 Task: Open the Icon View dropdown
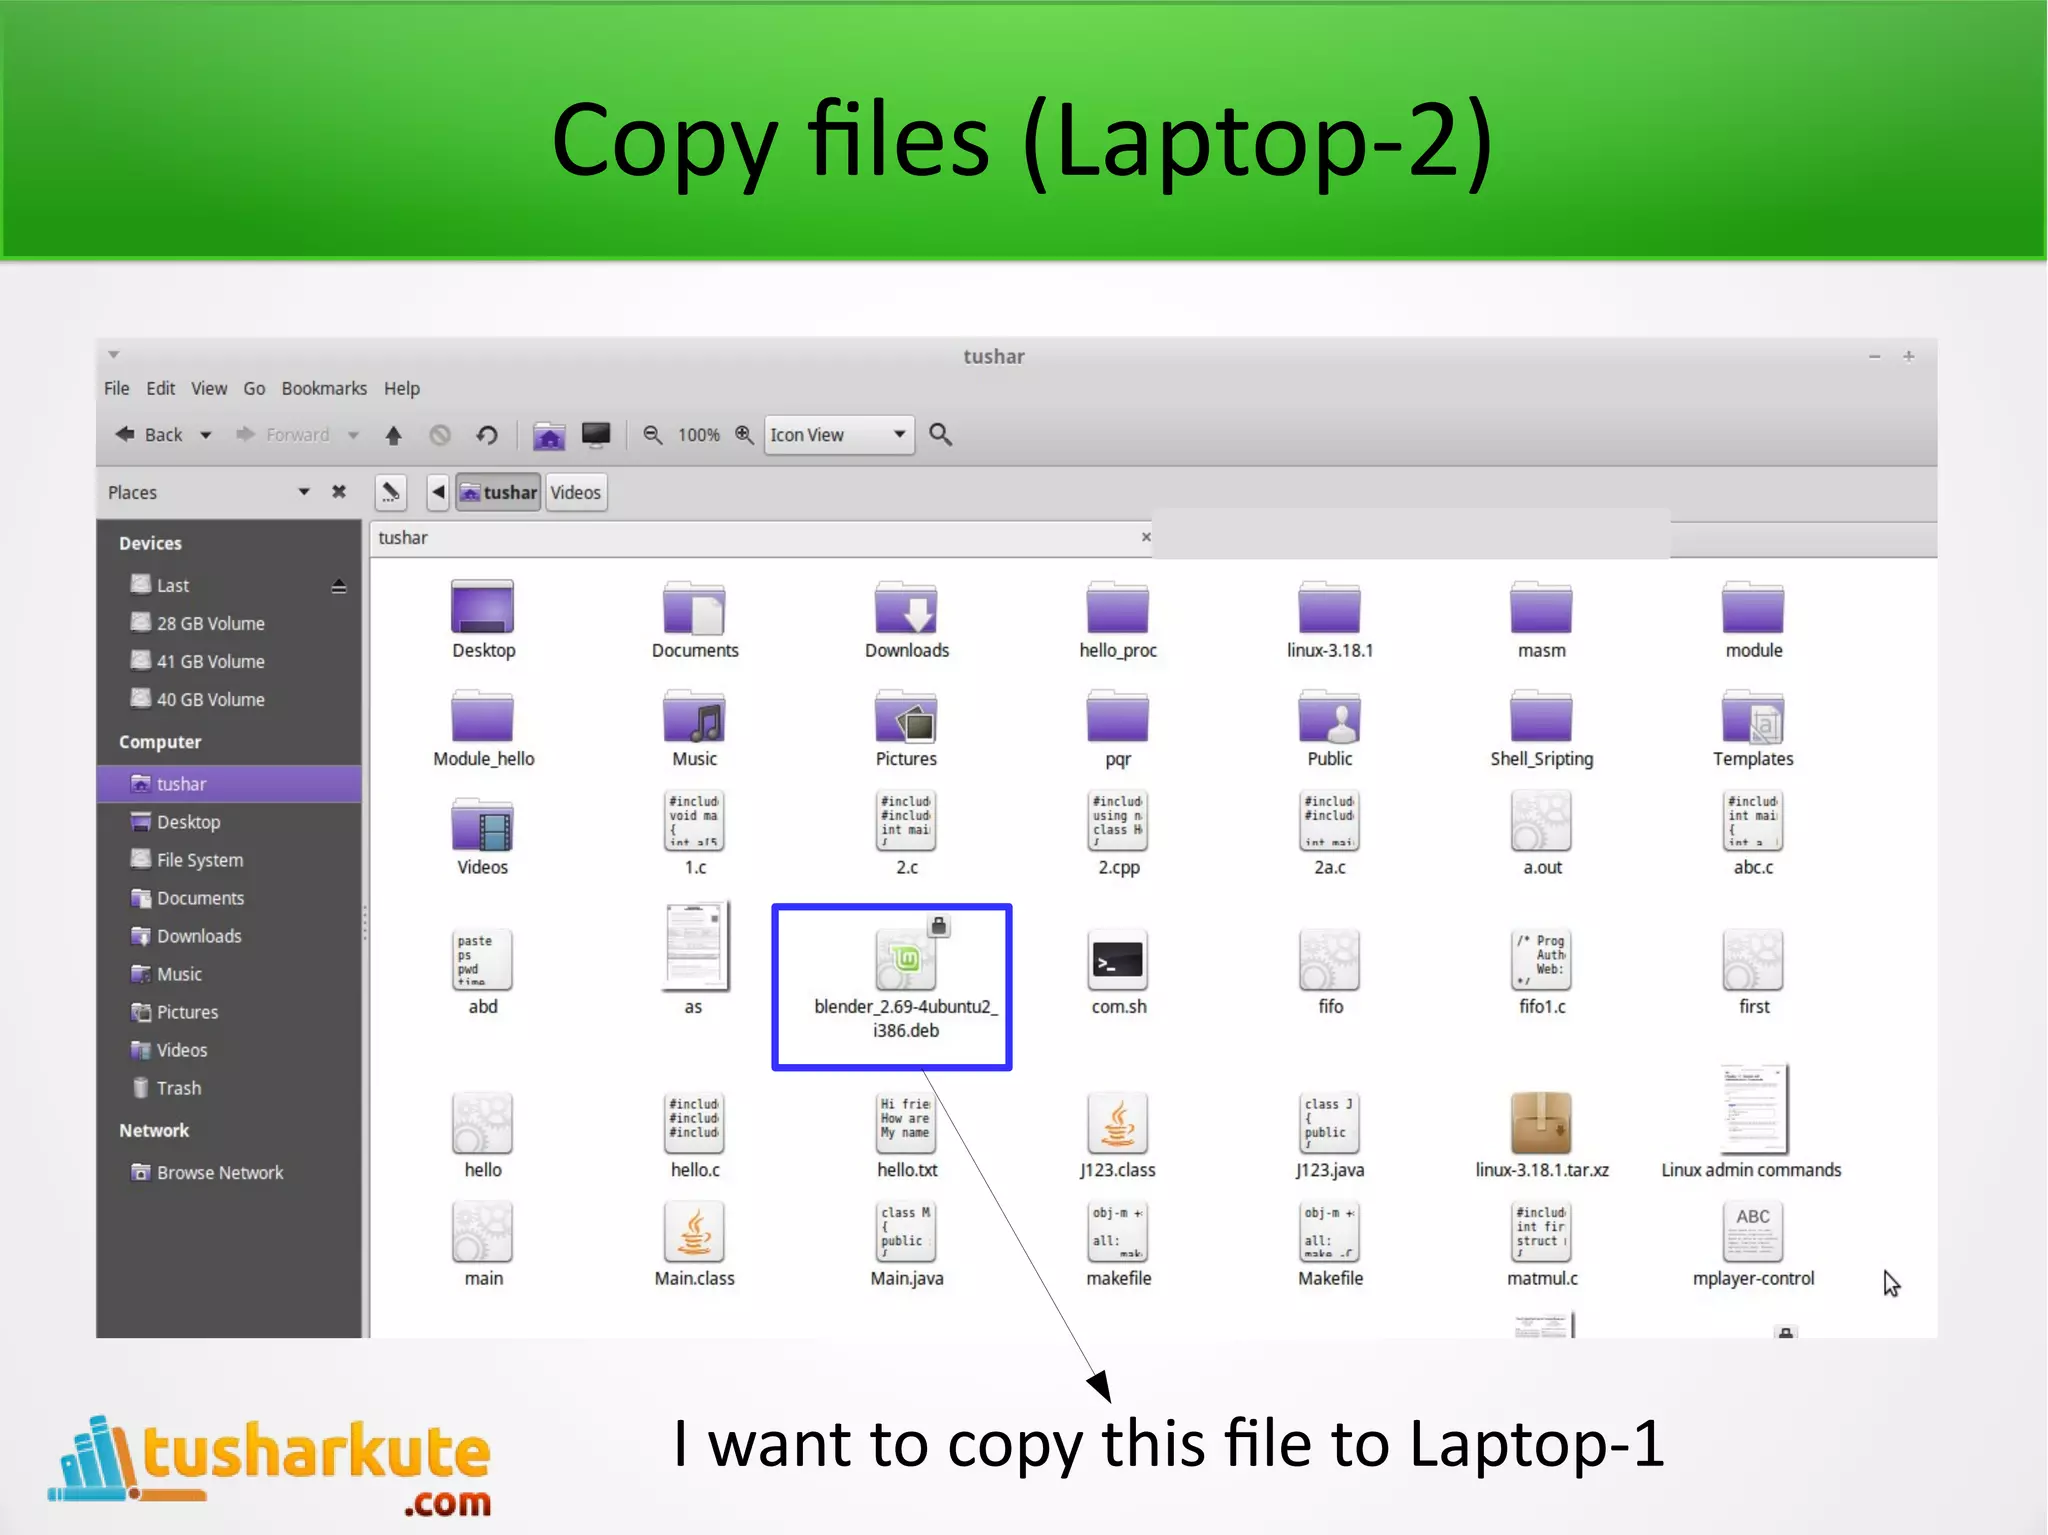tap(839, 435)
